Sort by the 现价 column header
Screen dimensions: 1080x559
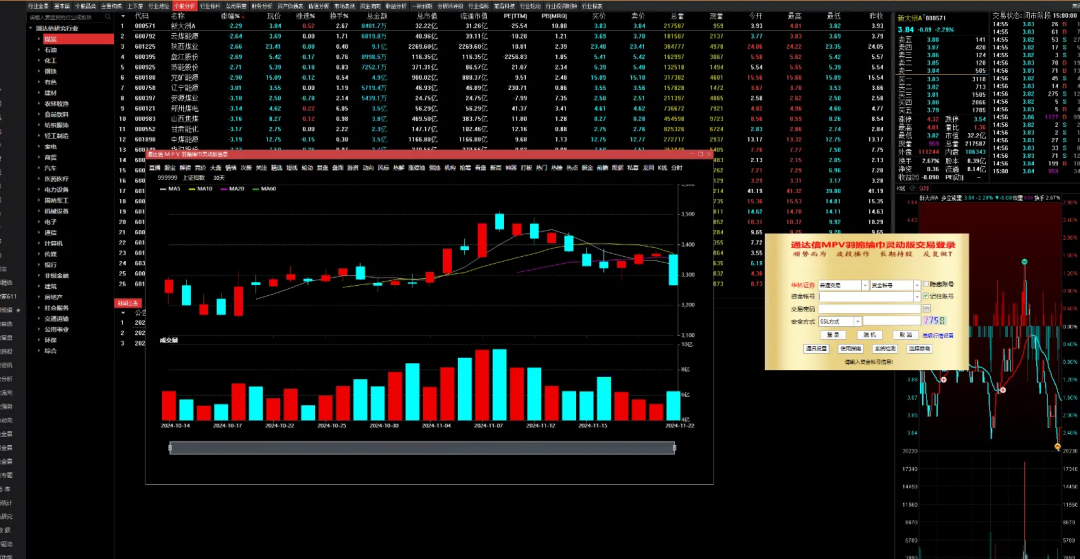(273, 14)
